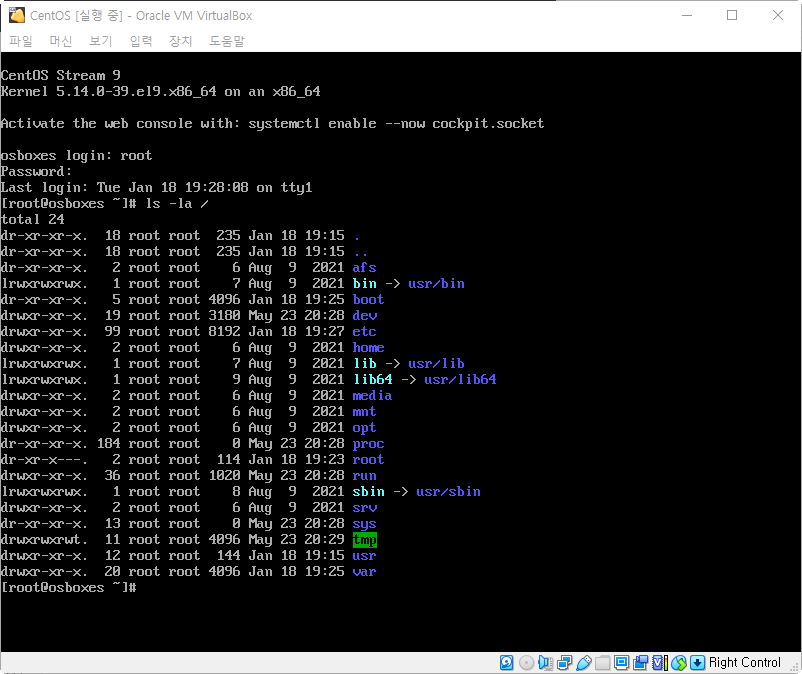The image size is (802, 674).
Task: Click the highlighted tmp directory name
Action: click(365, 540)
